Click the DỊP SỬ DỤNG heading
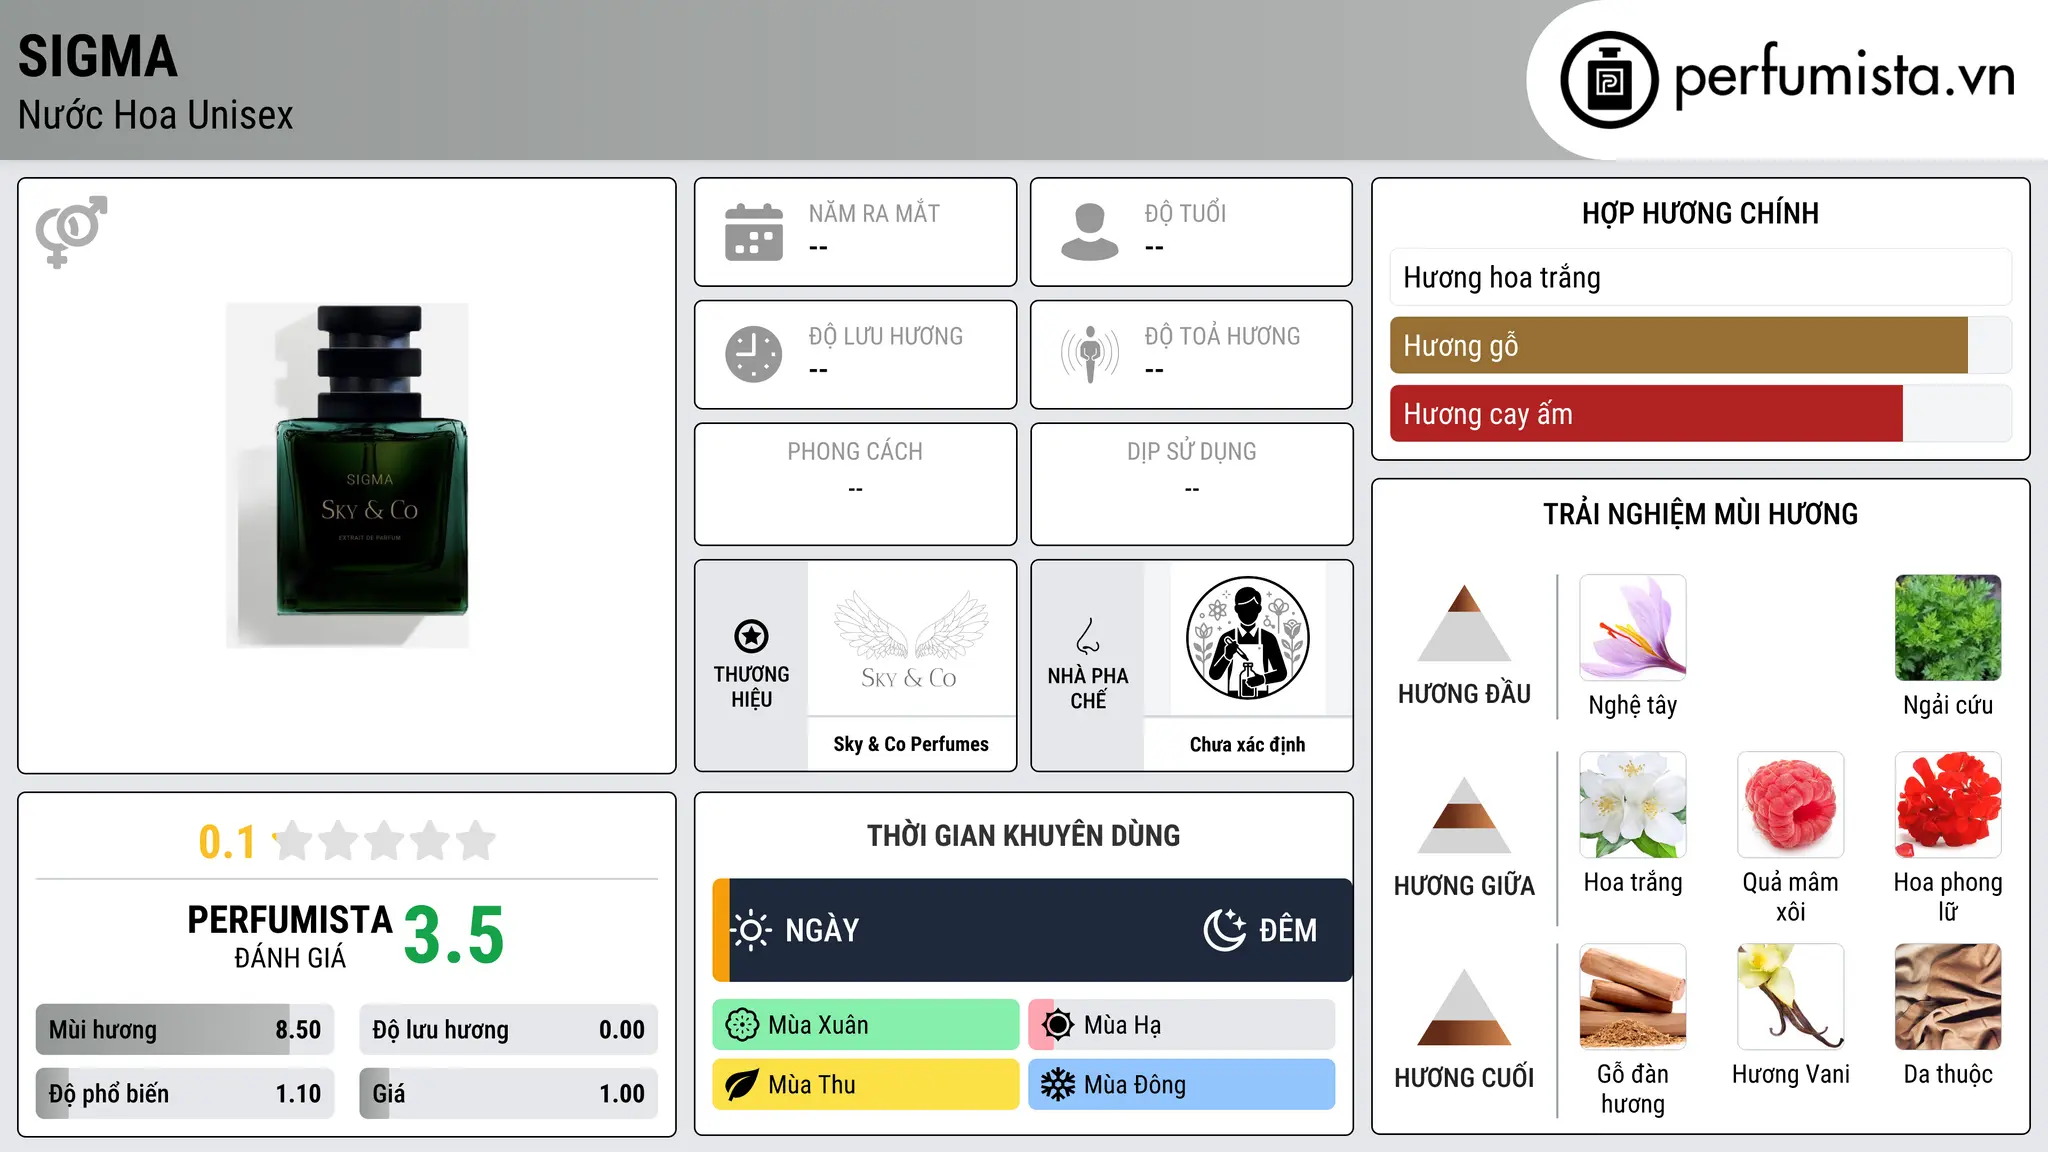The width and height of the screenshot is (2048, 1152). click(x=1191, y=451)
